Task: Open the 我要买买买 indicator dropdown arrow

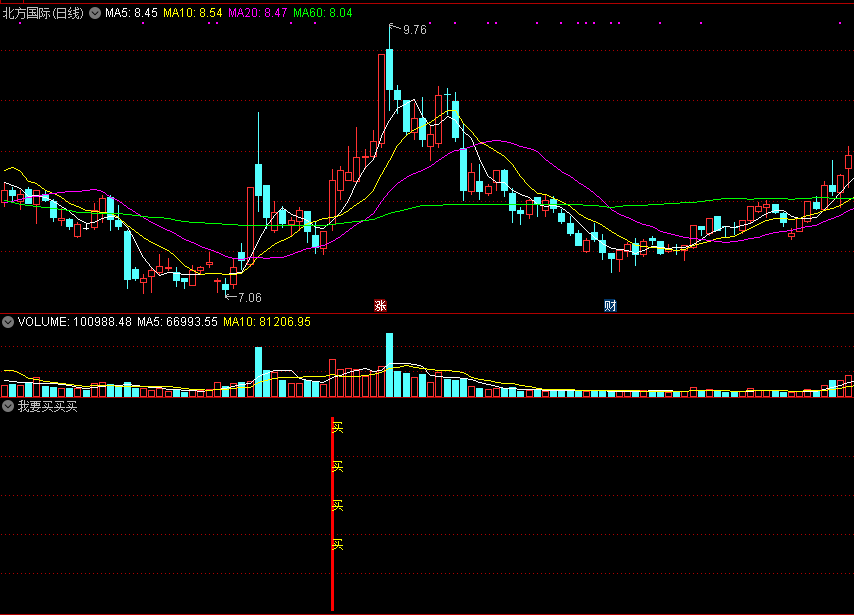Action: [8, 406]
